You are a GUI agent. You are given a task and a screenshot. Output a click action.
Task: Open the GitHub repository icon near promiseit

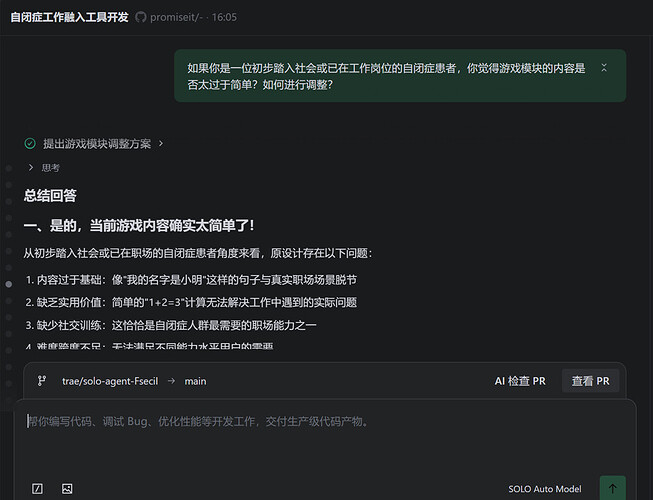141,17
